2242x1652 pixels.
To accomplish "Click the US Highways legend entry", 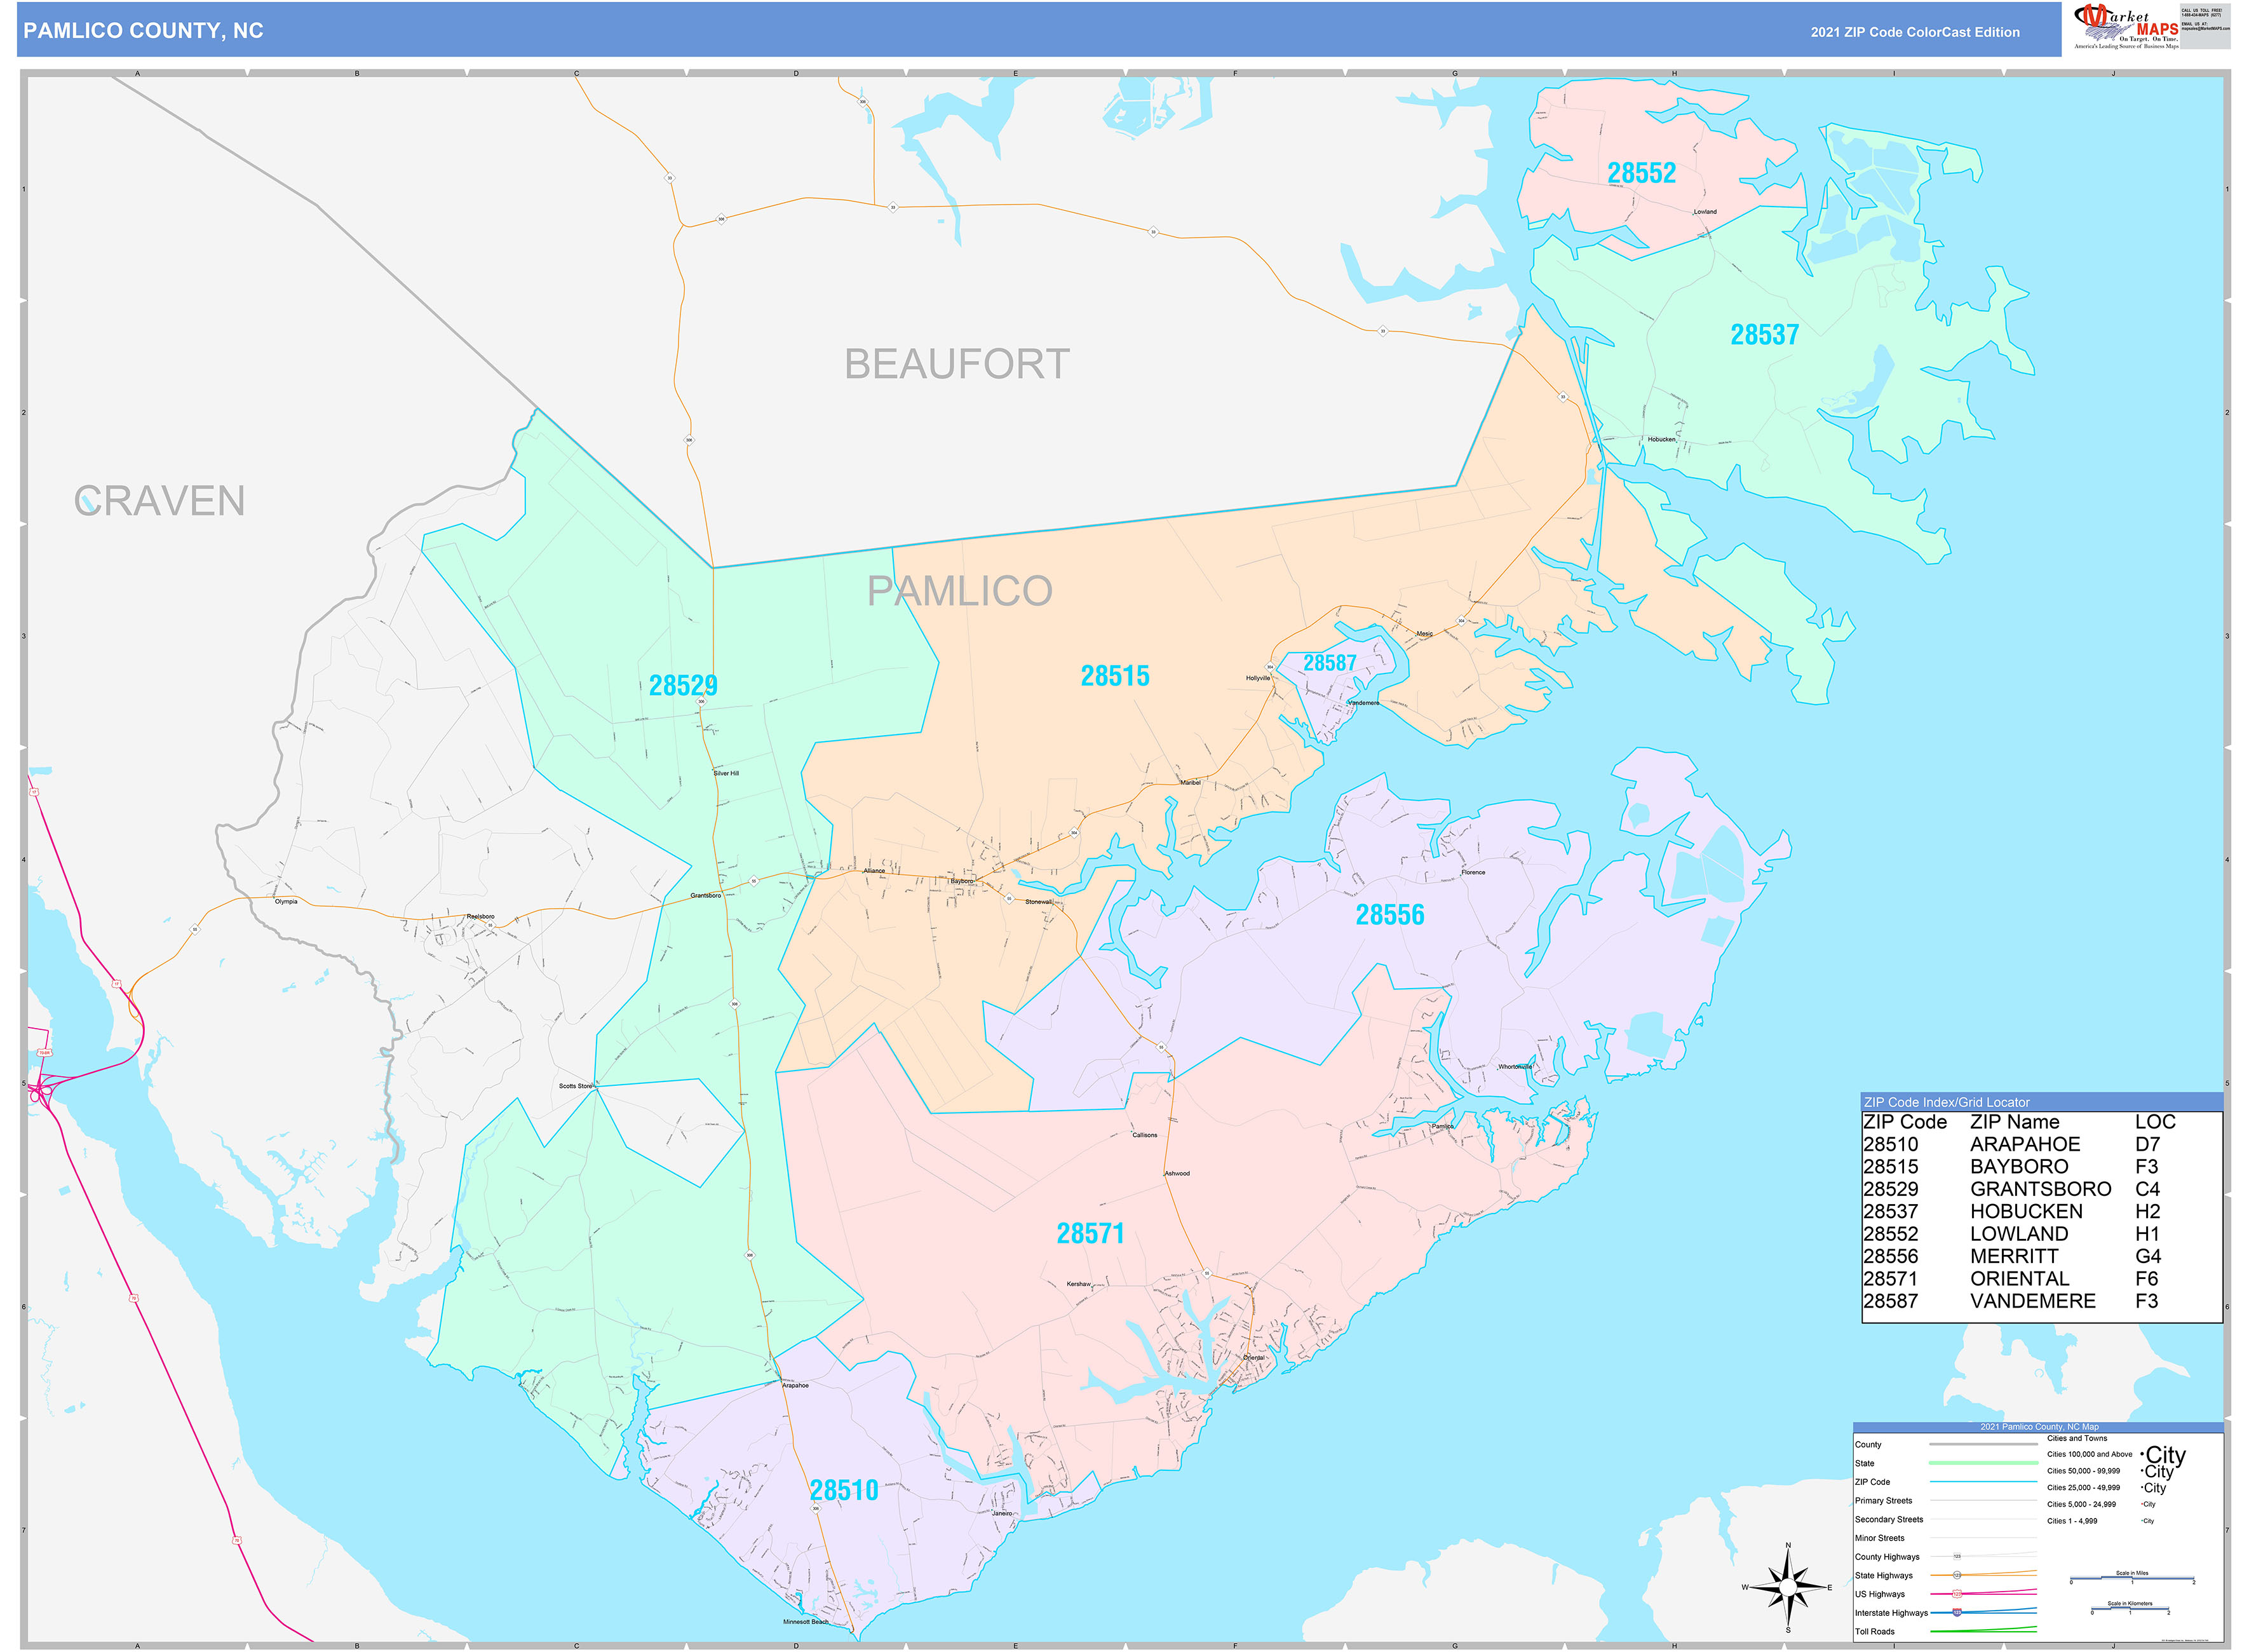I will [x=1879, y=1595].
